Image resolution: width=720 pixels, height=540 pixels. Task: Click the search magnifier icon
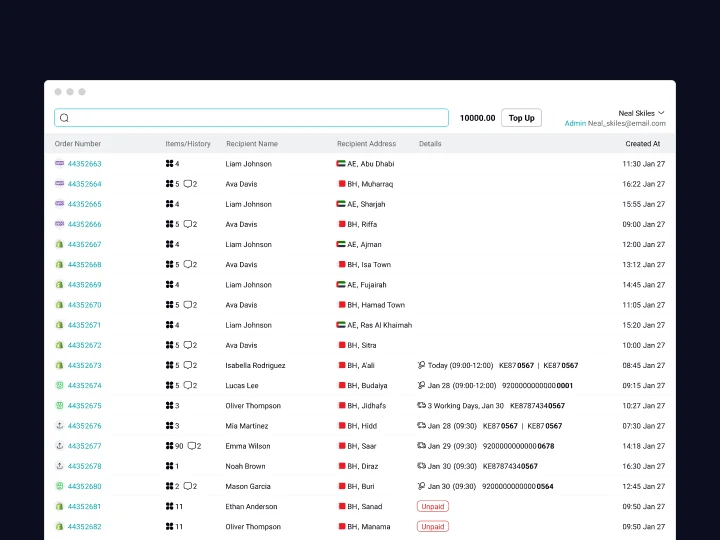pyautogui.click(x=64, y=118)
